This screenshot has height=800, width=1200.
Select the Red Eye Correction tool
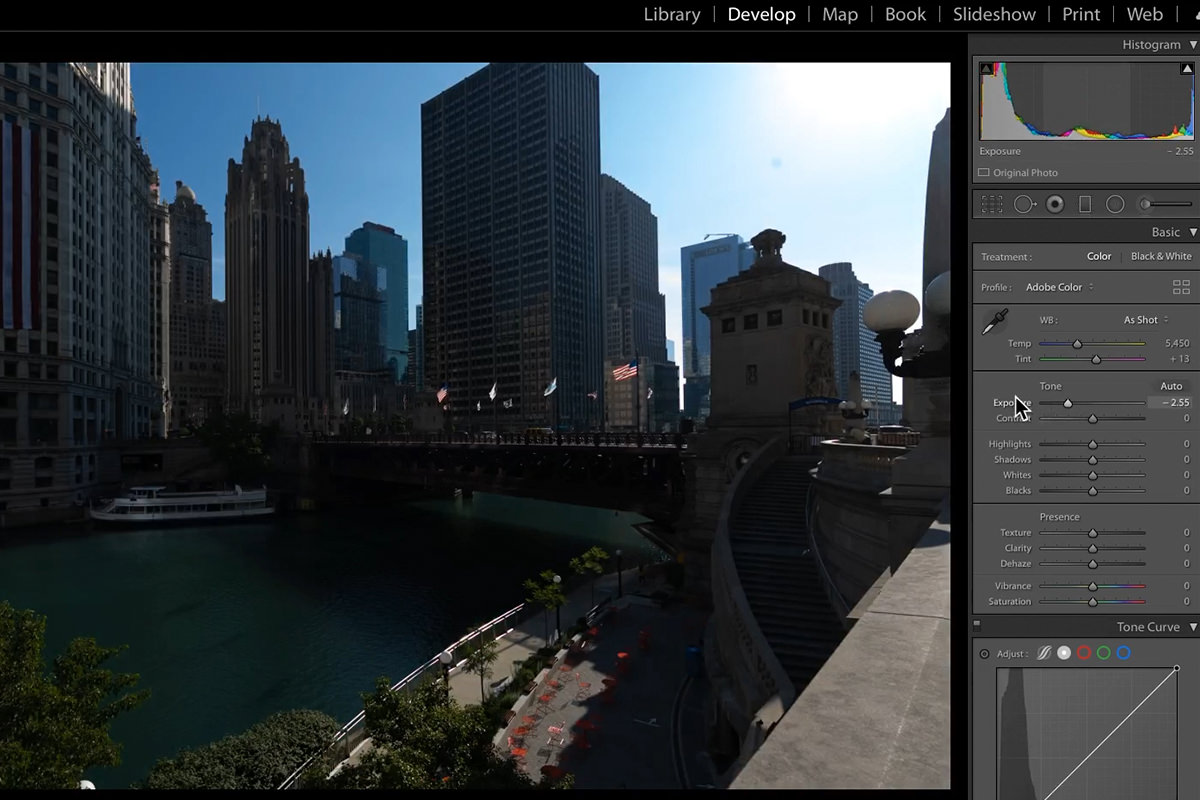pyautogui.click(x=1053, y=204)
